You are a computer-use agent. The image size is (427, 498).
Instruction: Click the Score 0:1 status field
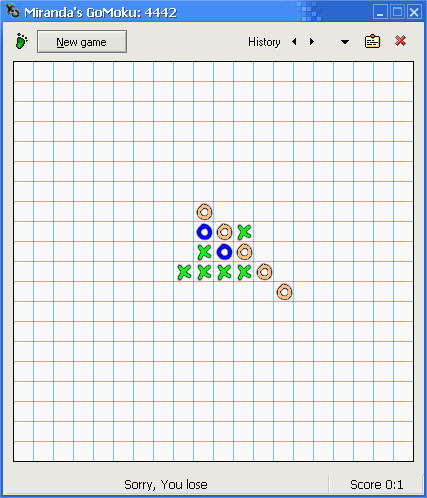point(377,484)
